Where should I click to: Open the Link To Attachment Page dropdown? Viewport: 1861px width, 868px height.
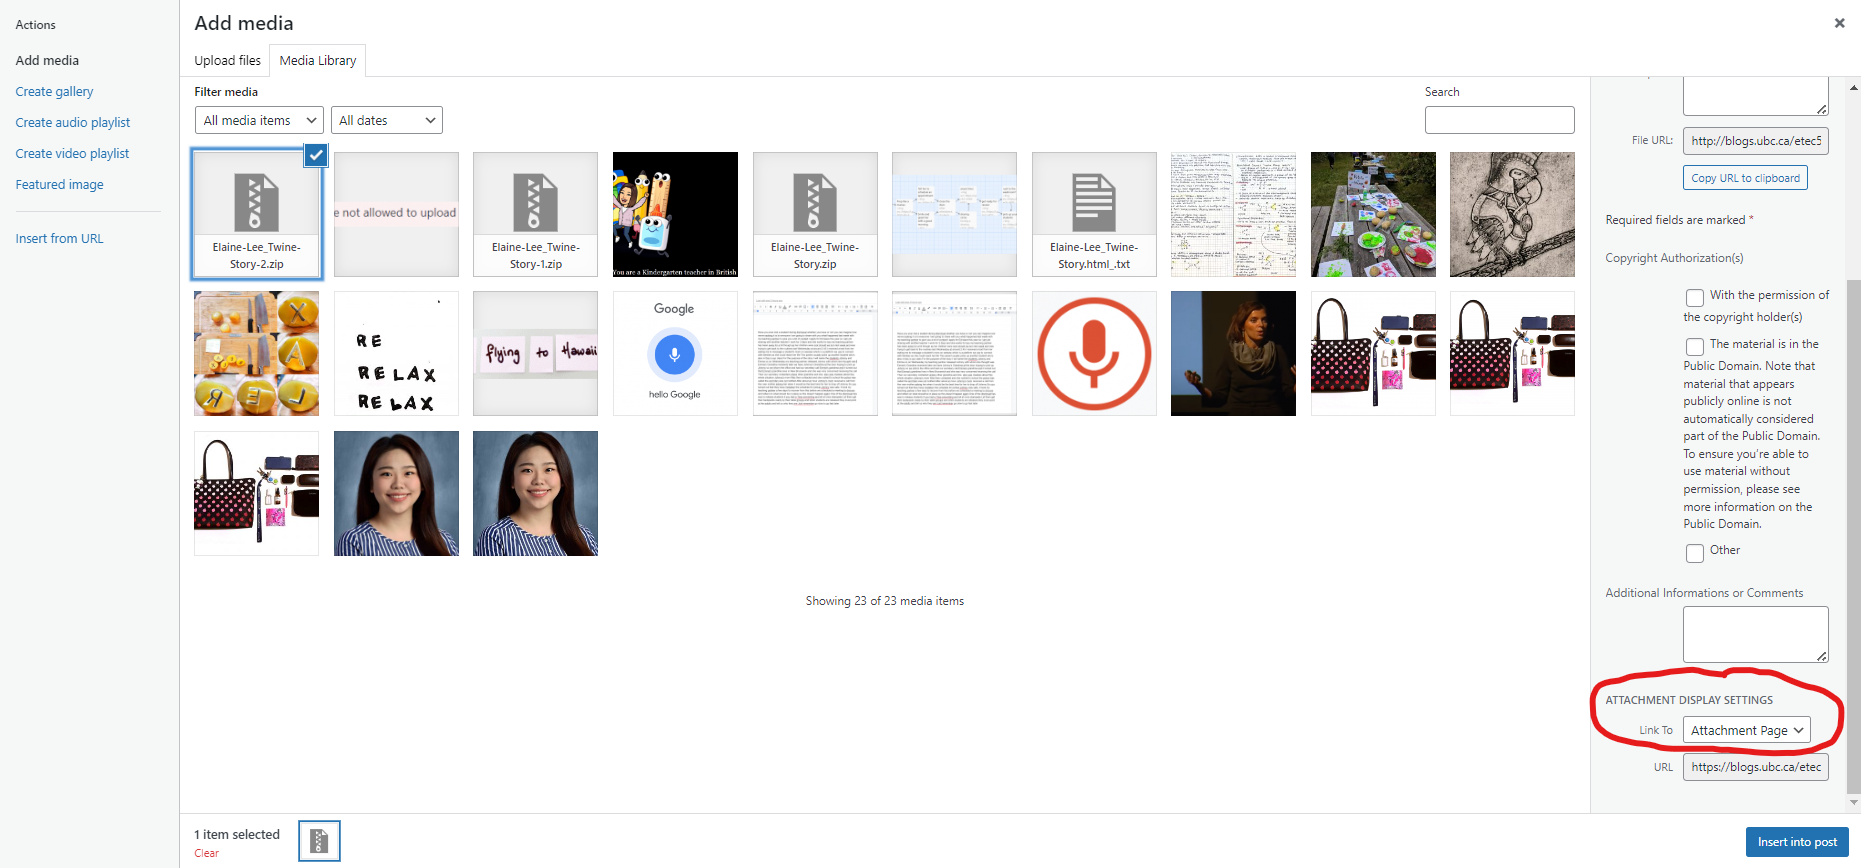[1746, 730]
